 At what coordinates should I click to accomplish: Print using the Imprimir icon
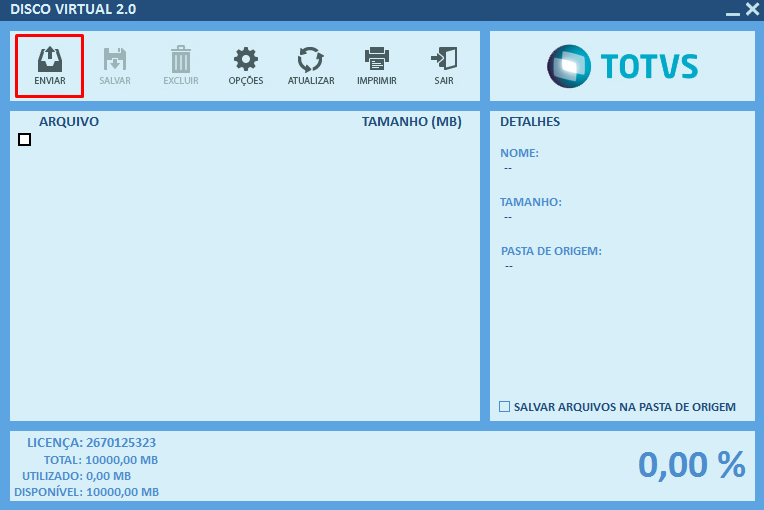pos(377,66)
